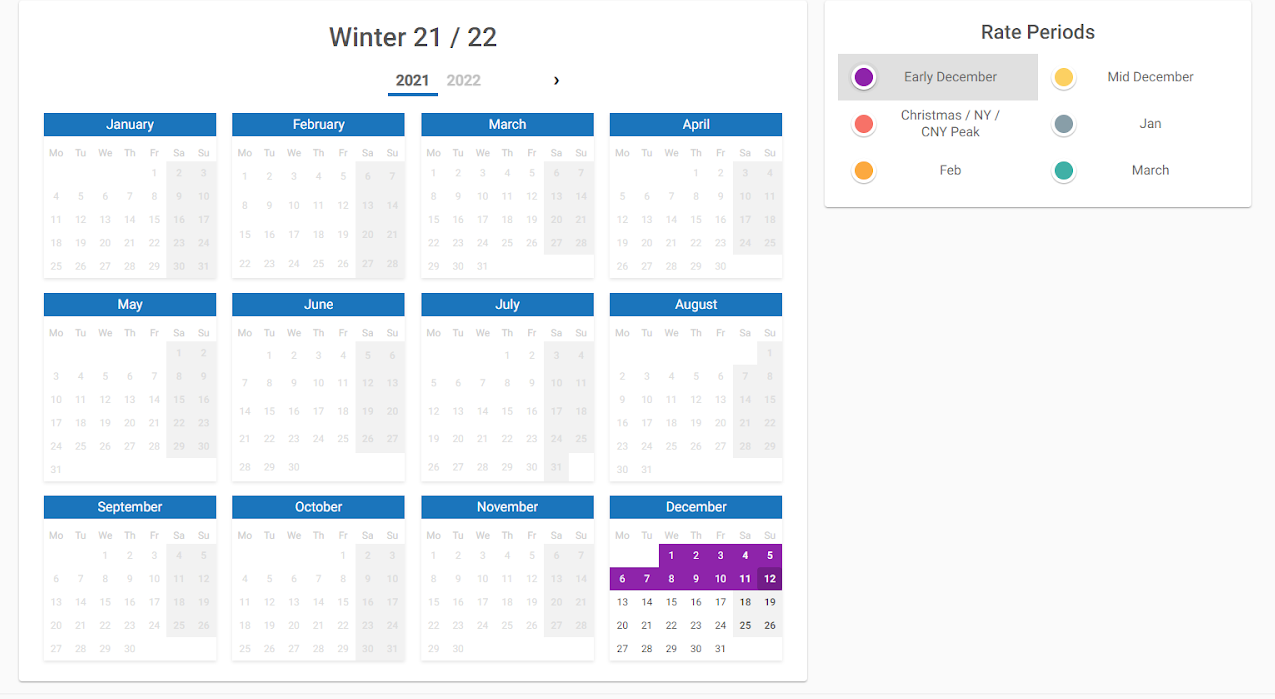Switch to the 2022 tab
The height and width of the screenshot is (699, 1275).
[463, 80]
